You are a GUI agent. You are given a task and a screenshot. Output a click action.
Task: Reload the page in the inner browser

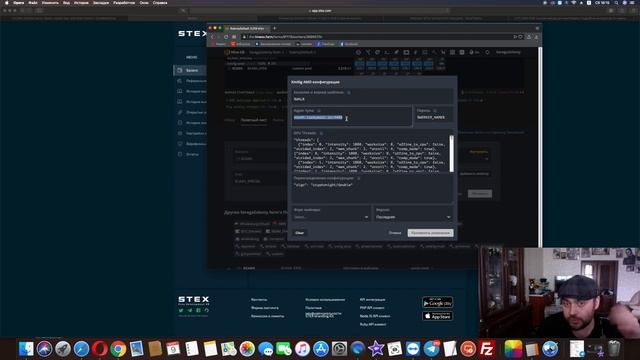click(226, 37)
